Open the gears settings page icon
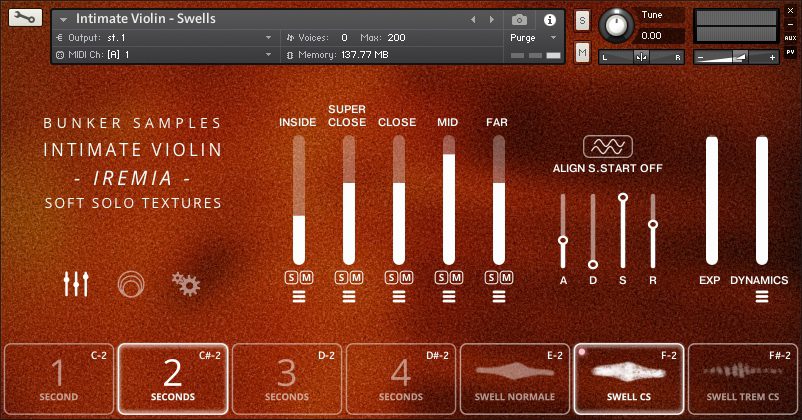 click(x=186, y=284)
